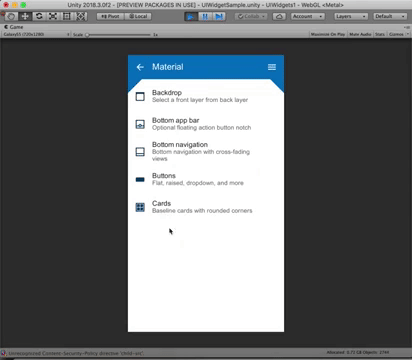
Task: Open the Game panel options menu
Action: click(407, 27)
